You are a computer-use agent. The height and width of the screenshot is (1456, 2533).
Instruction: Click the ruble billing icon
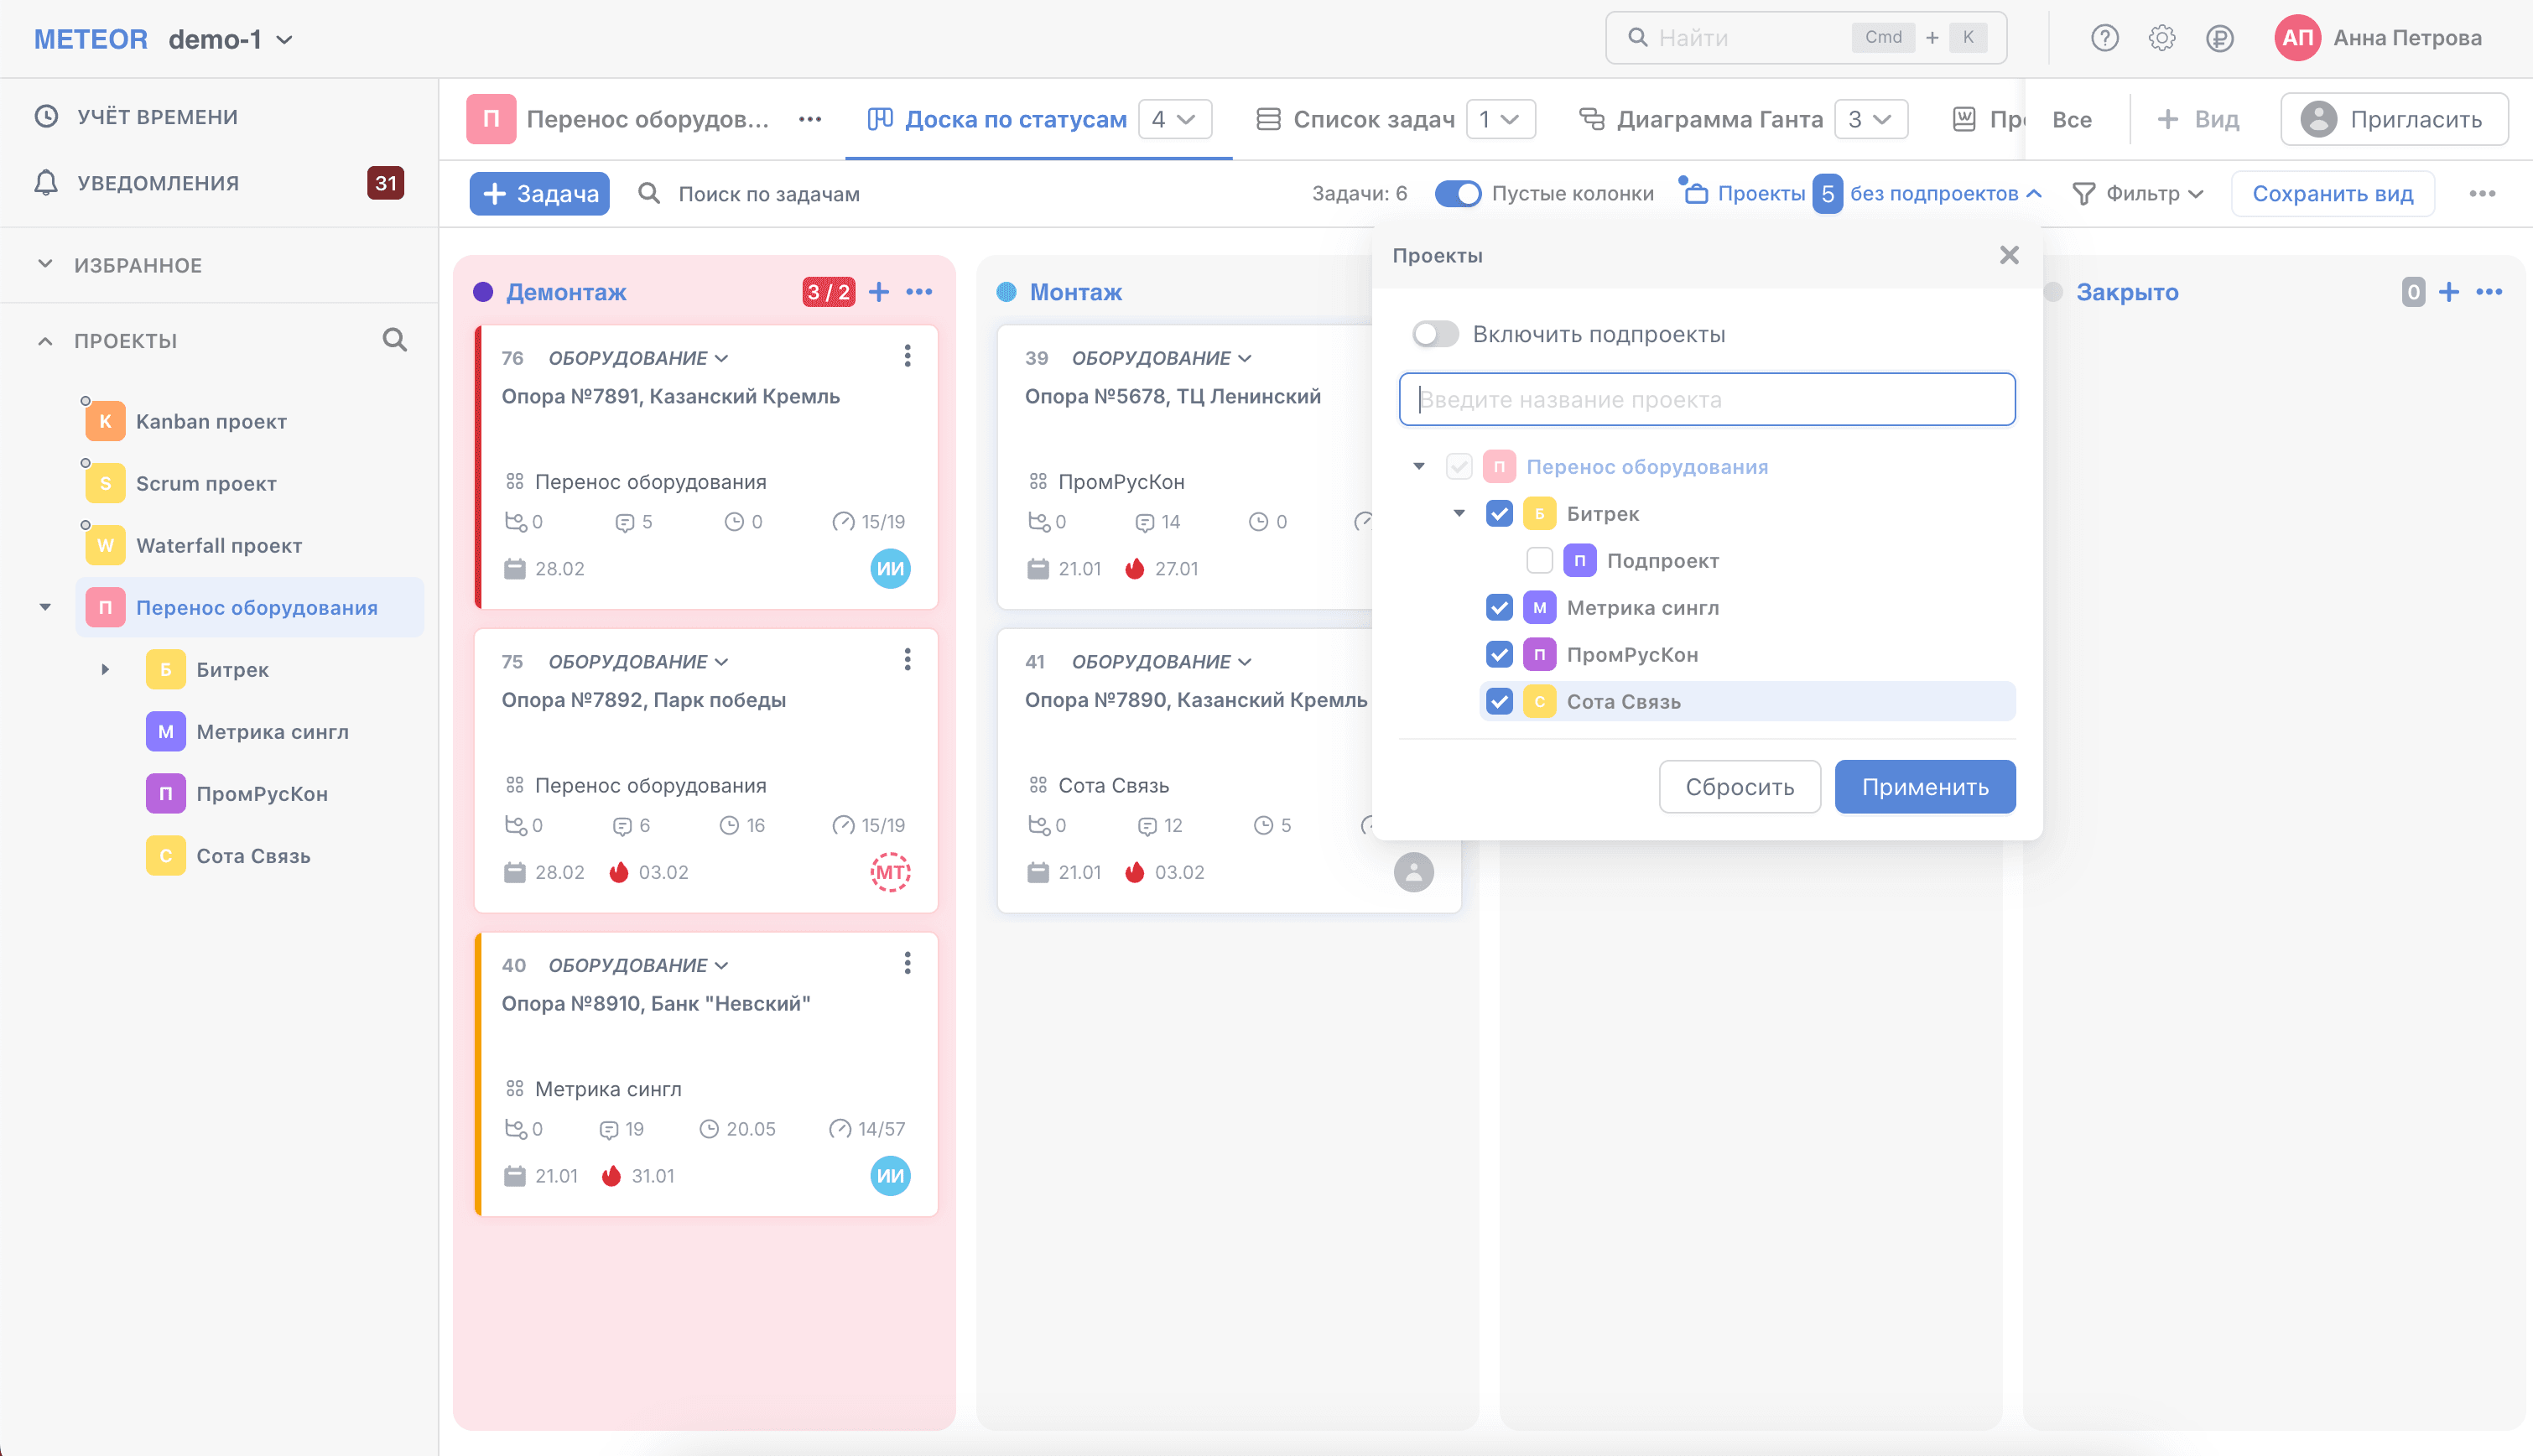click(x=2219, y=38)
